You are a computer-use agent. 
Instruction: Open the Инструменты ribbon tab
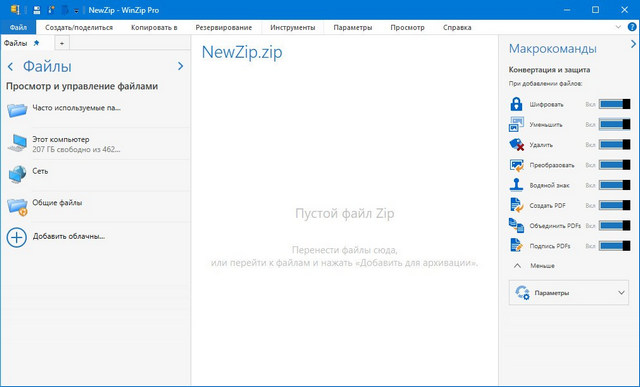(x=293, y=27)
